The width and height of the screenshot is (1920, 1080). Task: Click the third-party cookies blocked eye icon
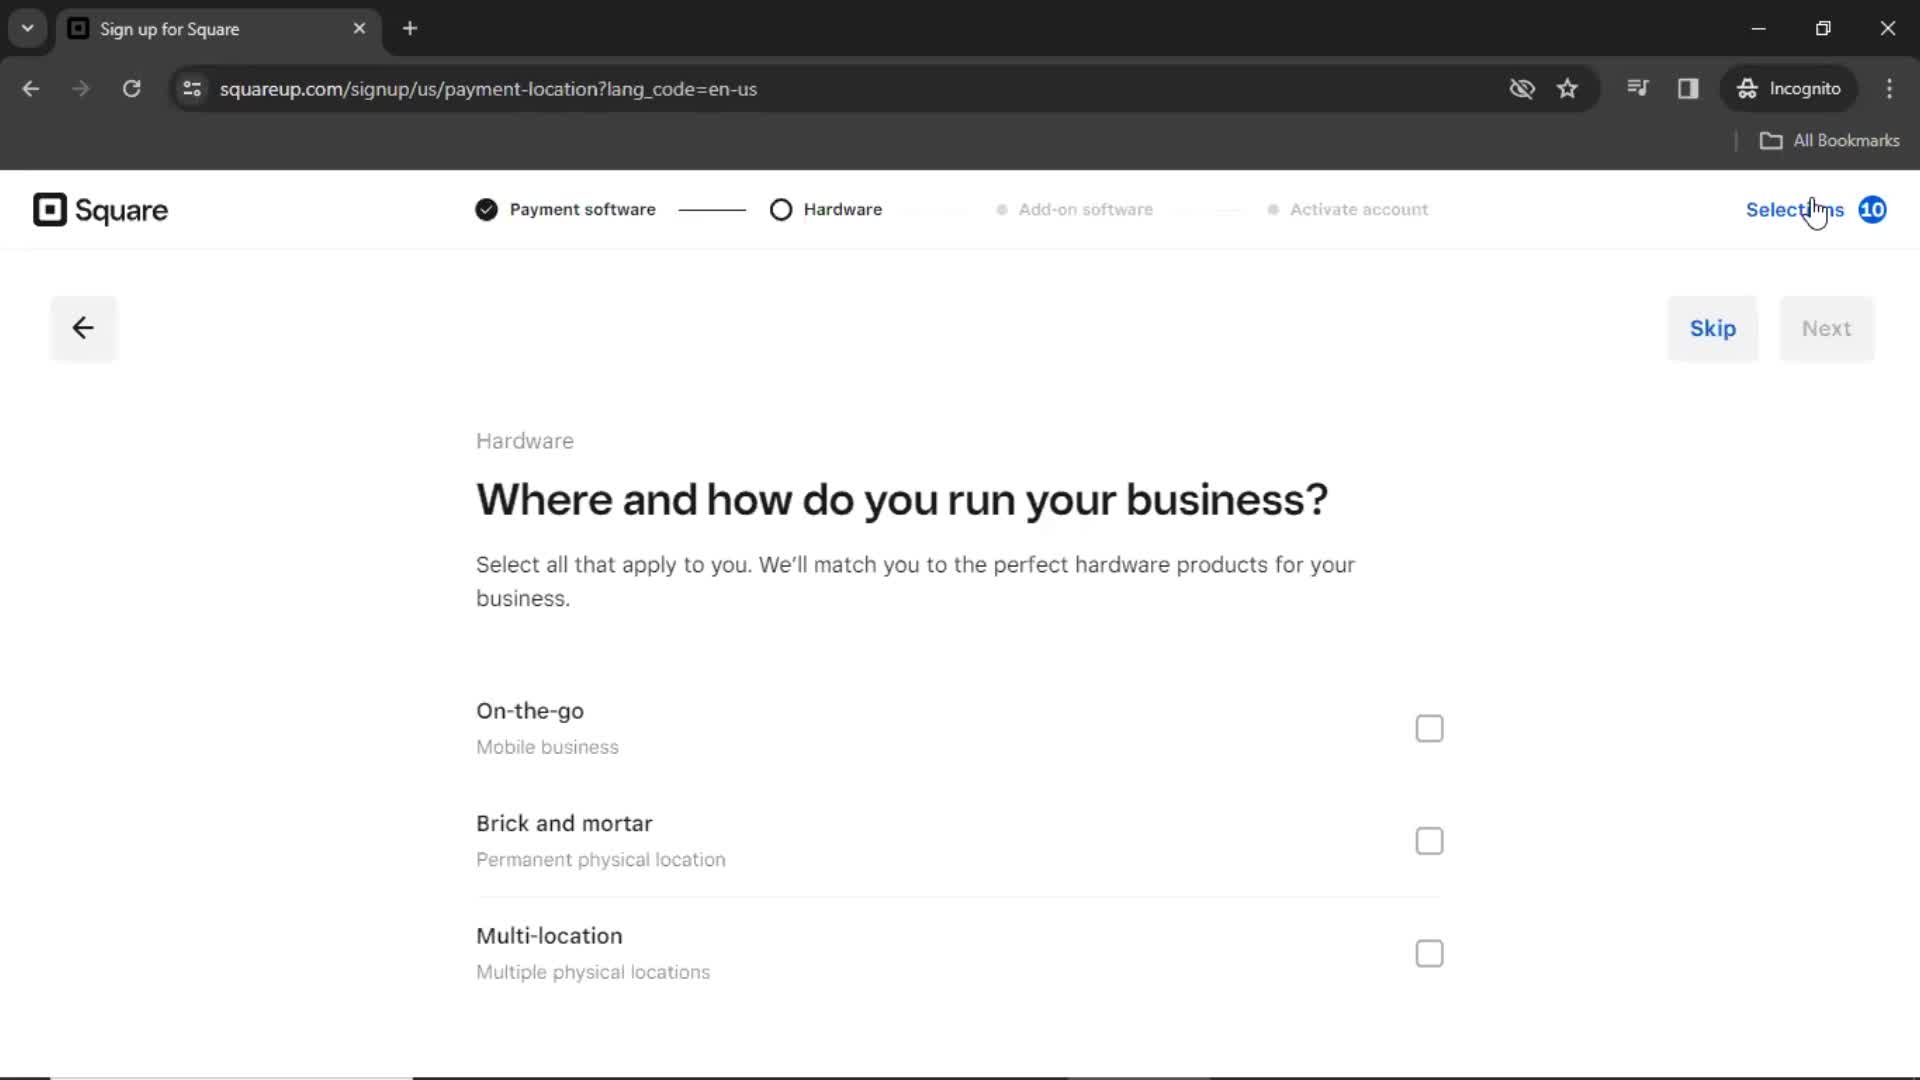pos(1522,89)
